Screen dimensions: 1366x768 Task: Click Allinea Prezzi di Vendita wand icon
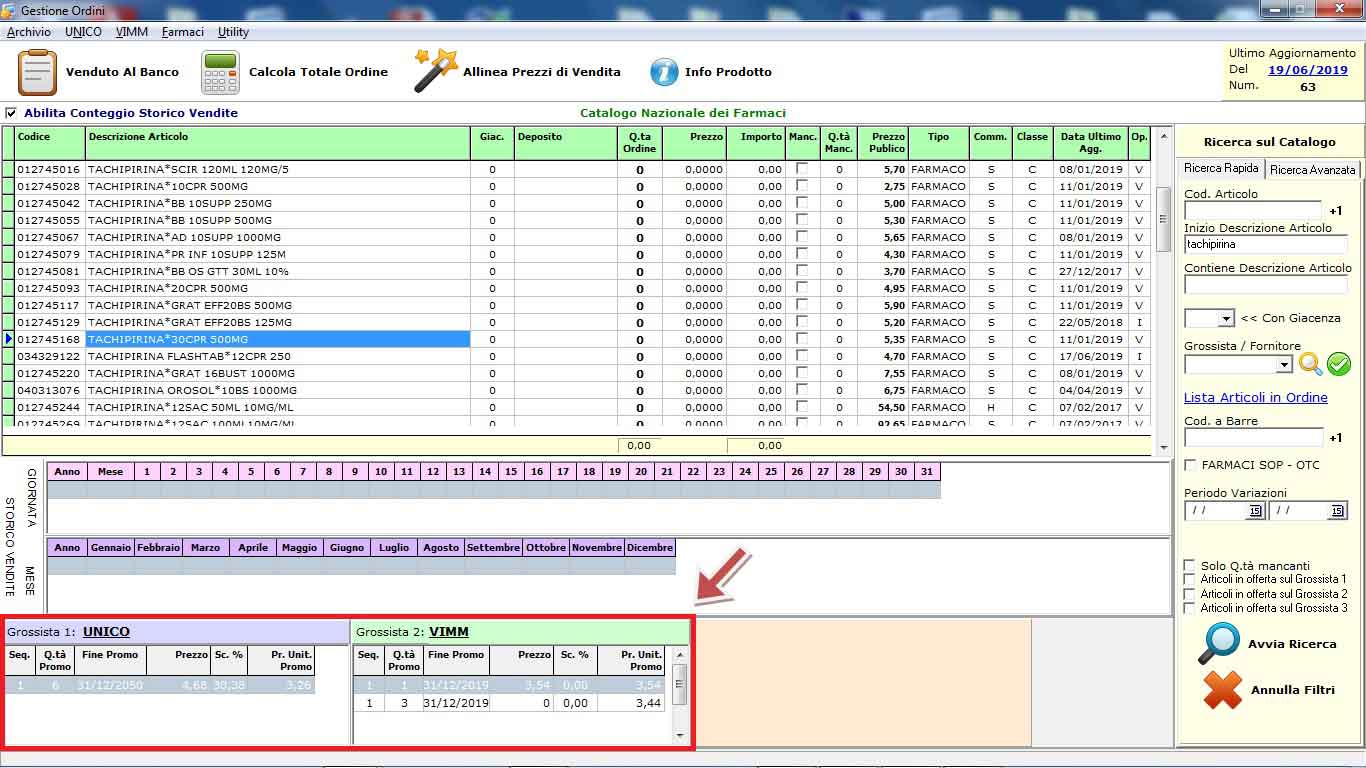coord(435,71)
